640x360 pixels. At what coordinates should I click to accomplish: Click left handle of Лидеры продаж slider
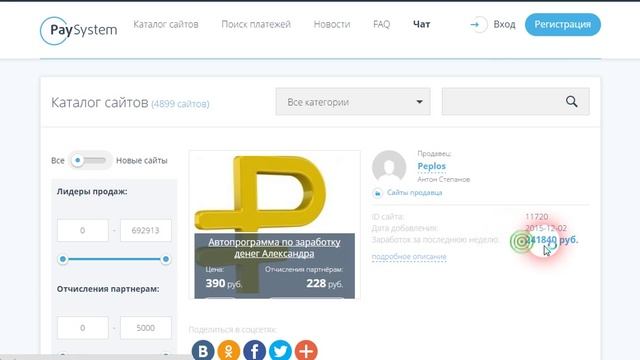click(63, 259)
